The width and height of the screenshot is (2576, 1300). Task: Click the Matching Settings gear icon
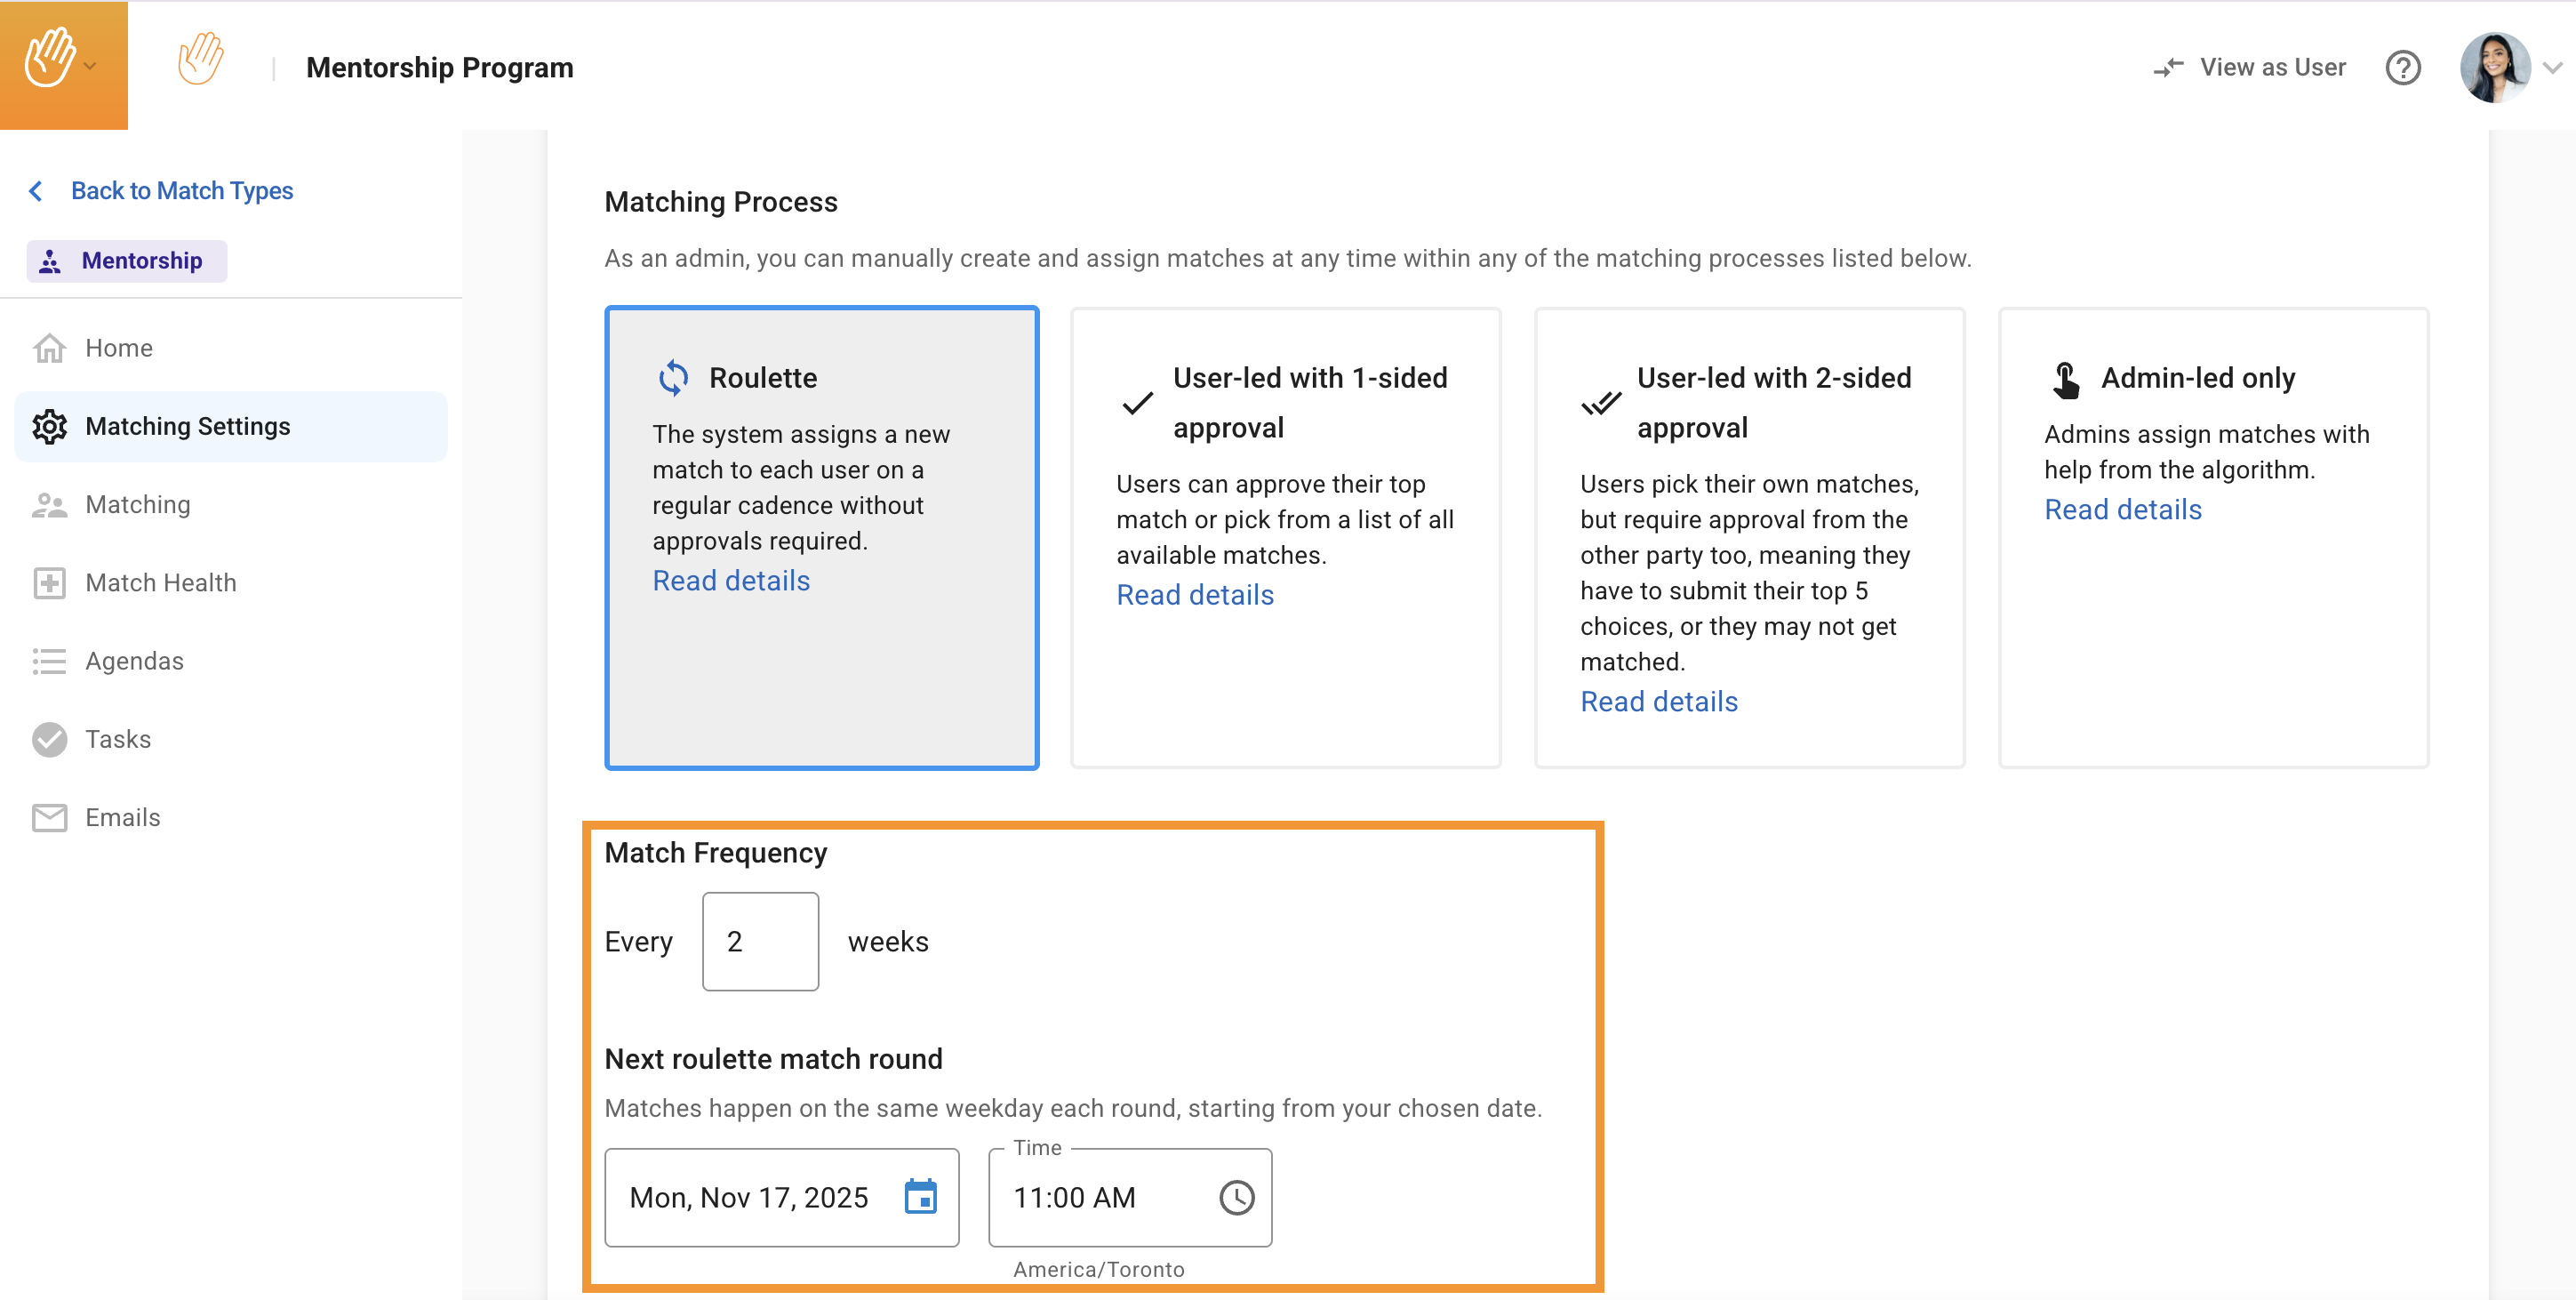49,426
